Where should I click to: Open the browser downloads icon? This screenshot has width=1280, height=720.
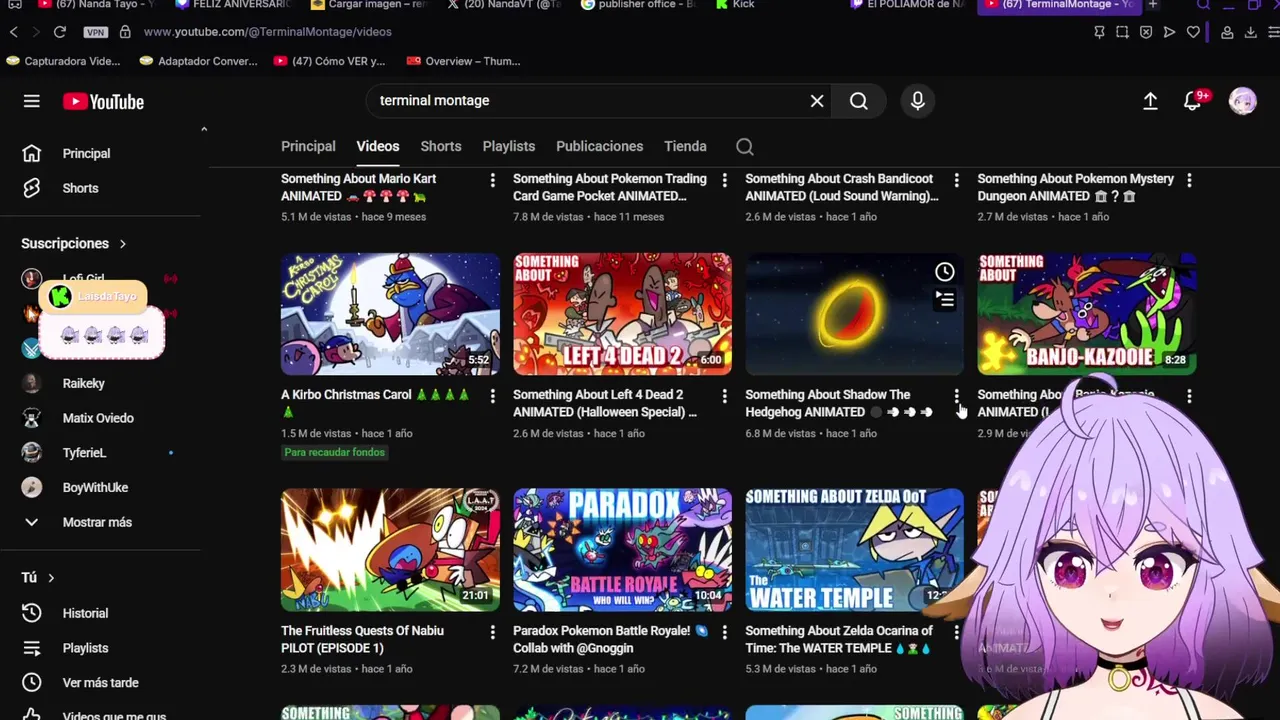point(1251,32)
